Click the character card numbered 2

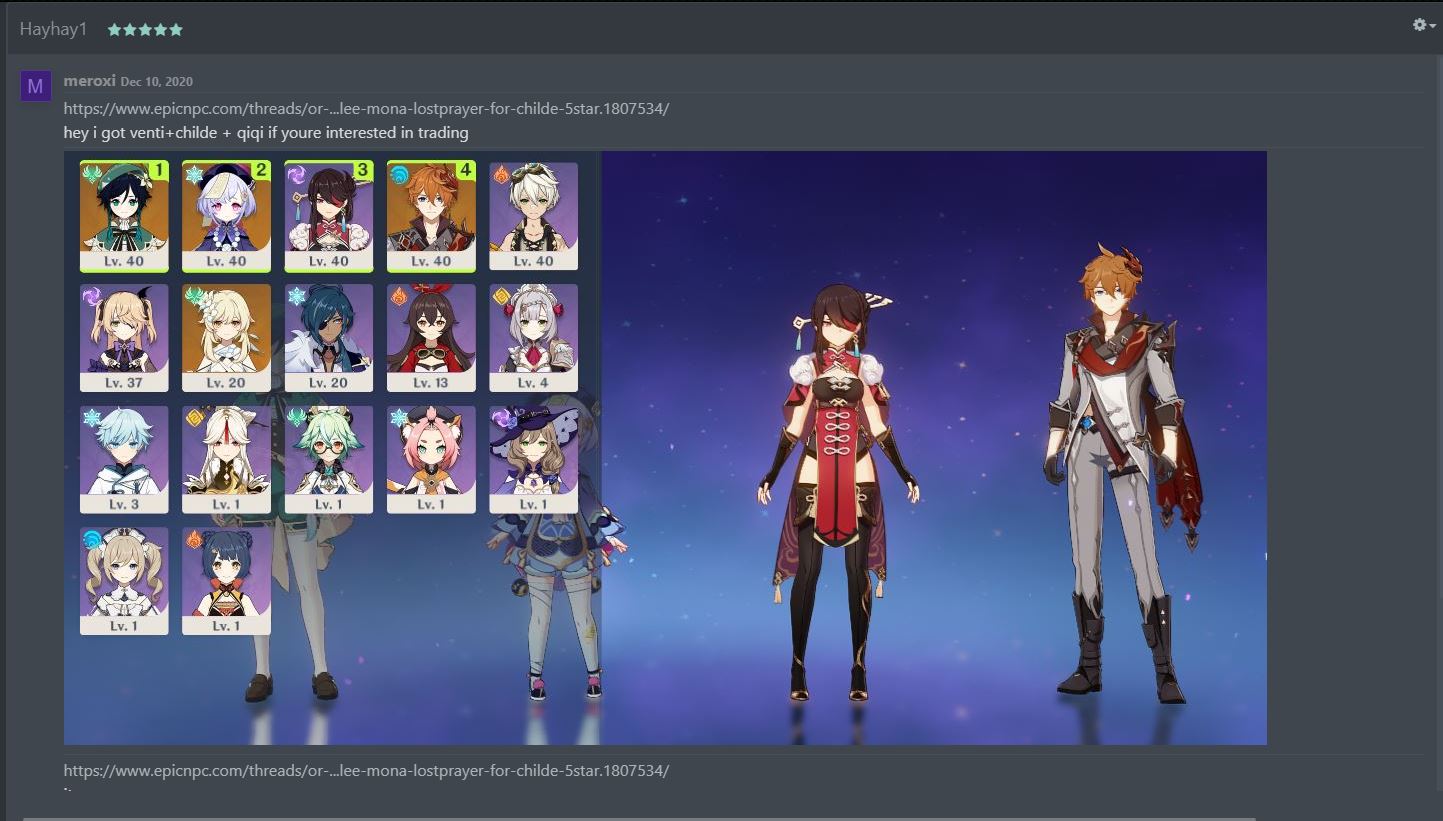pos(226,216)
